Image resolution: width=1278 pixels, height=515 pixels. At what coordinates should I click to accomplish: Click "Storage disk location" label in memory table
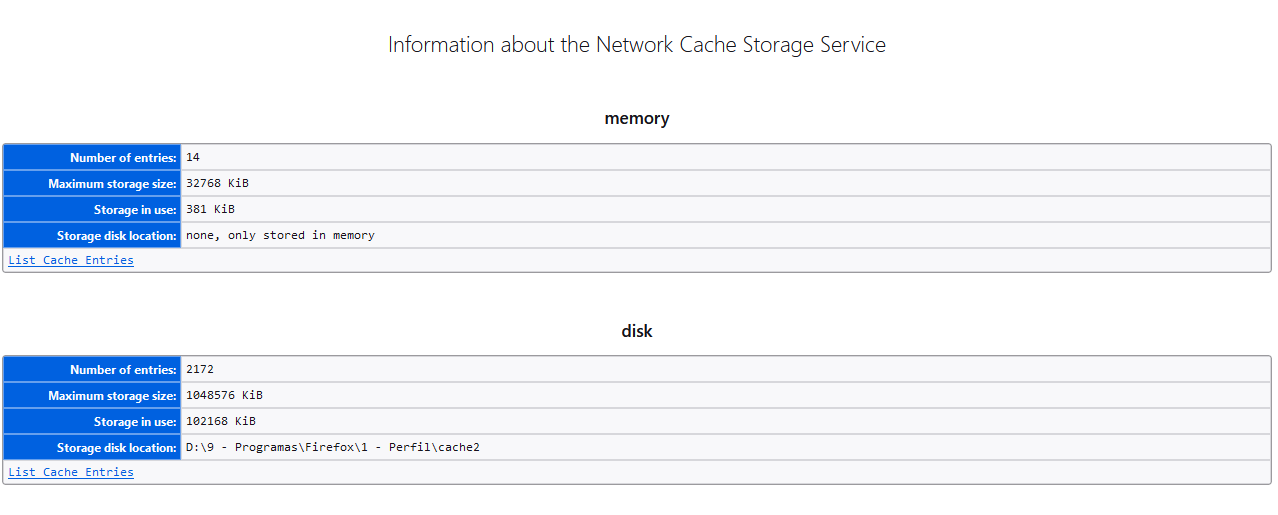116,236
